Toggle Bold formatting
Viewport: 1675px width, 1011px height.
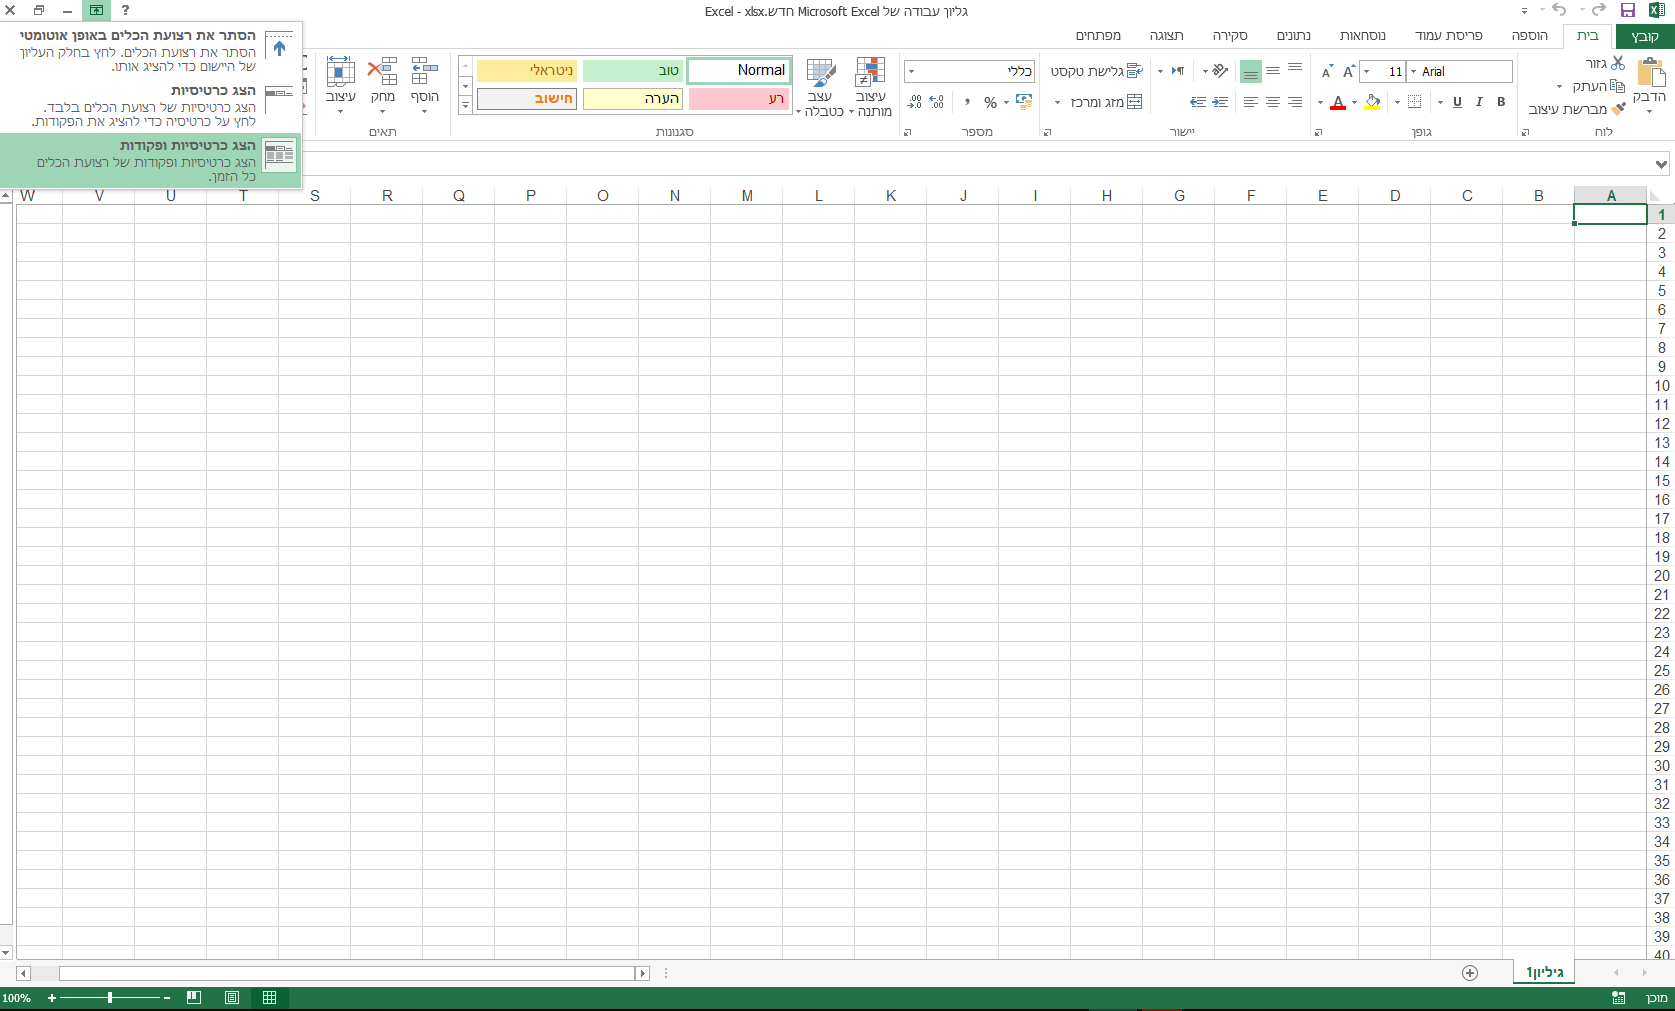(1501, 102)
